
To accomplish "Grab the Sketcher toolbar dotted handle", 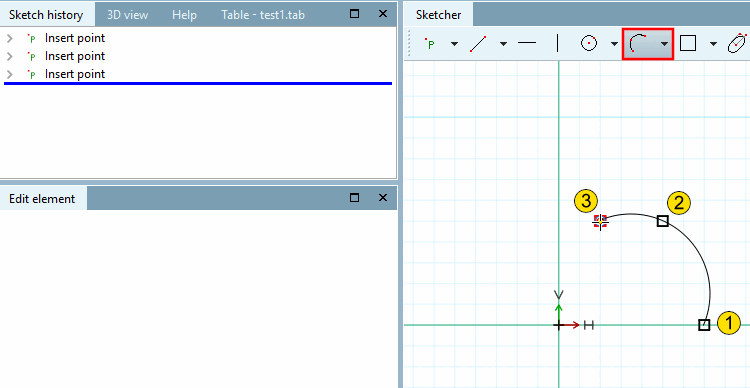I will pos(410,44).
